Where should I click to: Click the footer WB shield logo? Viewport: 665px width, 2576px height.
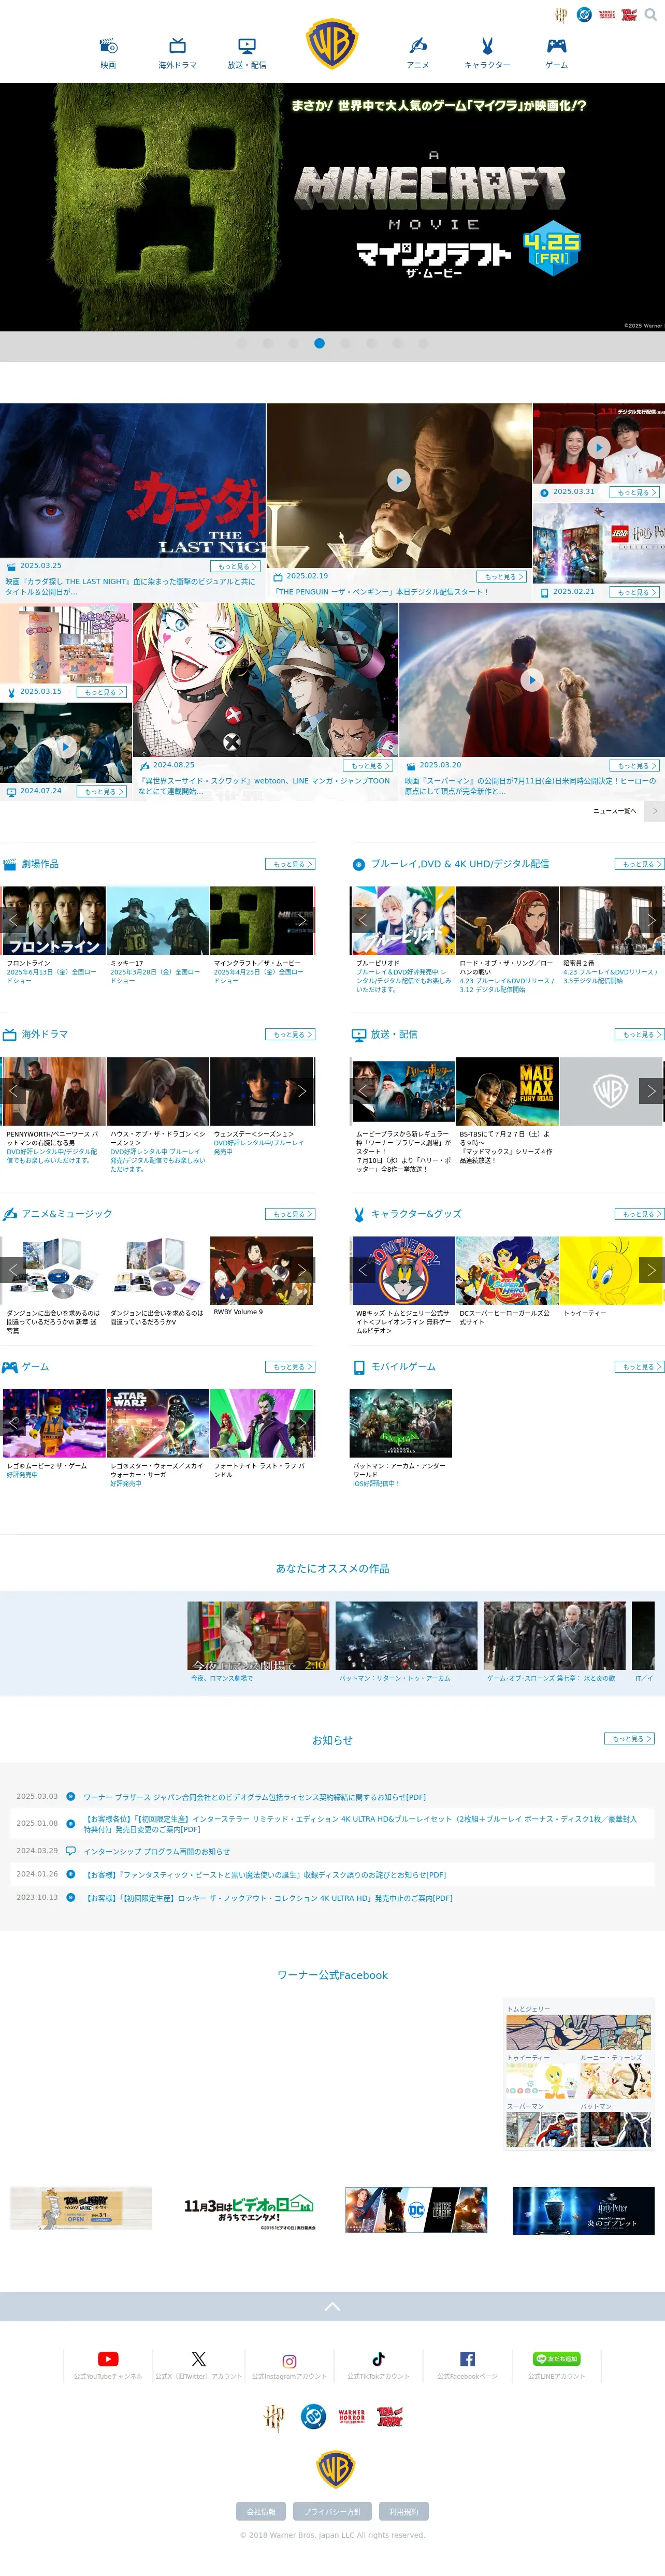(335, 2469)
